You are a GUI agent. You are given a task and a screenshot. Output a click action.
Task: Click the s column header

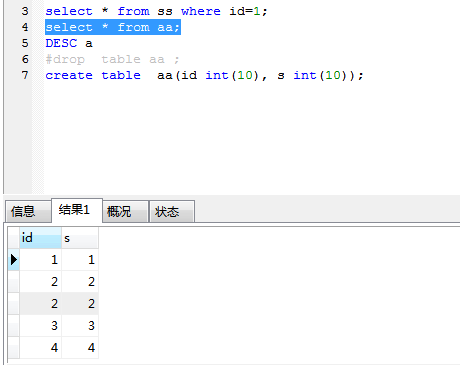tap(80, 238)
